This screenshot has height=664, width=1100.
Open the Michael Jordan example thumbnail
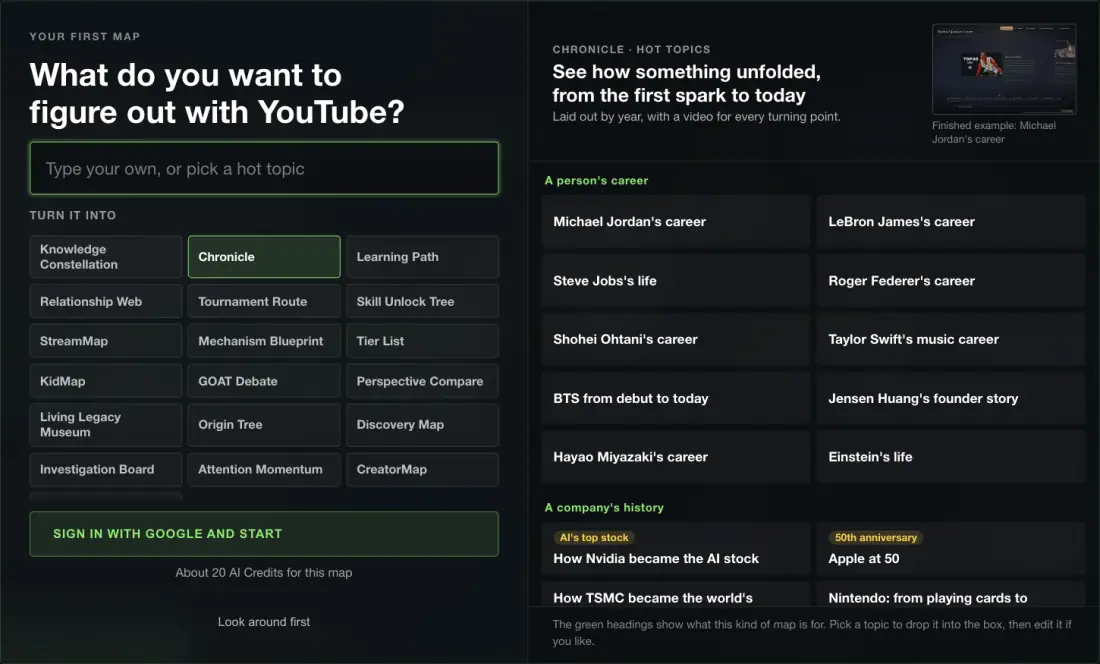[1004, 69]
